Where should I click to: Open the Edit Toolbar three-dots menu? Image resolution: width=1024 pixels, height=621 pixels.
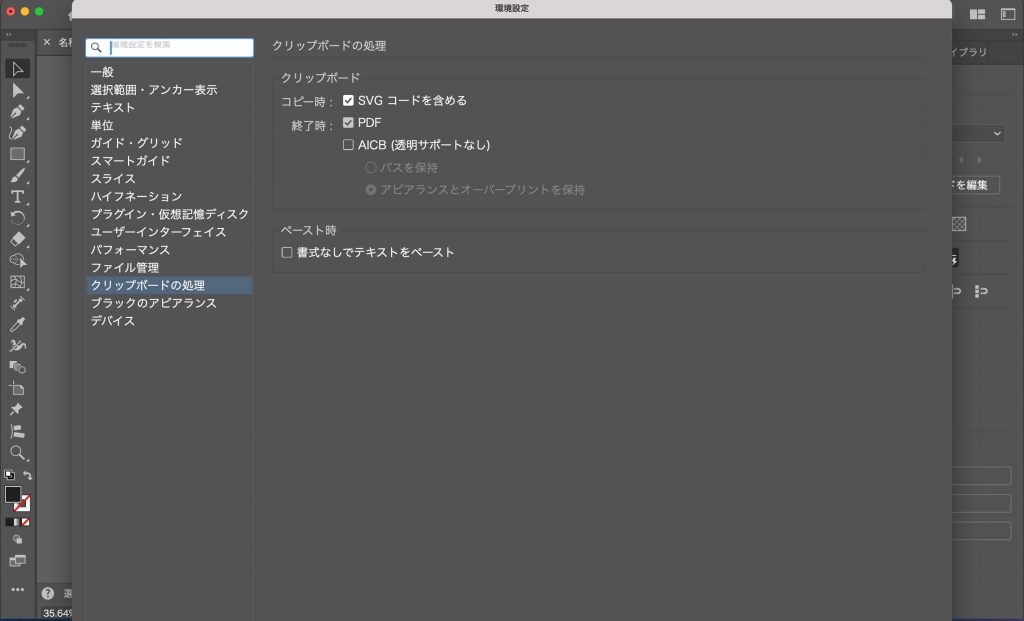17,590
